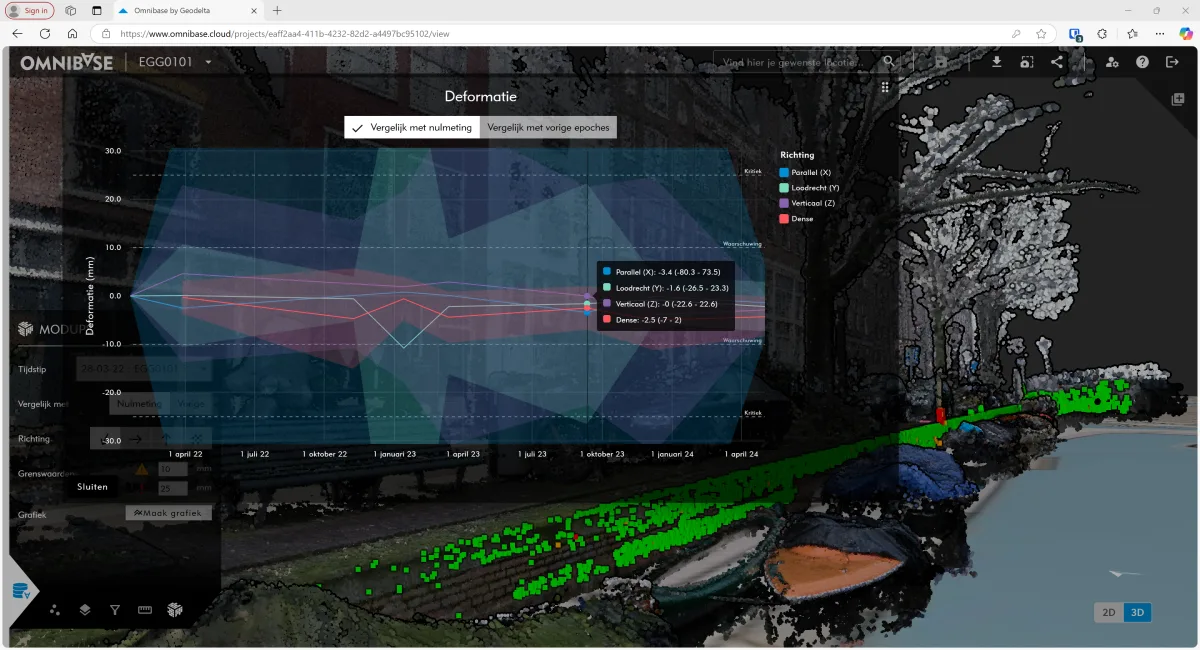Toggle Parallel (X) series in legend
This screenshot has width=1200, height=650.
coord(806,172)
